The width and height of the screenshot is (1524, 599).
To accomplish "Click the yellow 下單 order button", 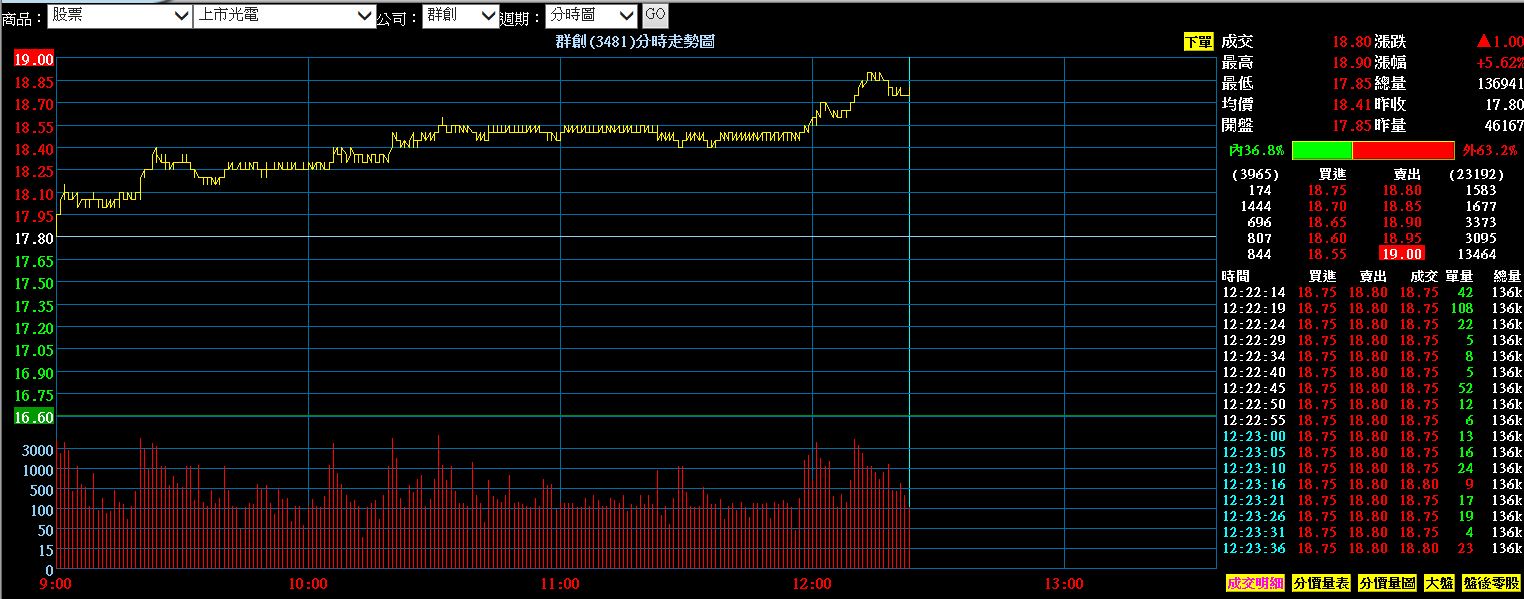I will [1197, 42].
